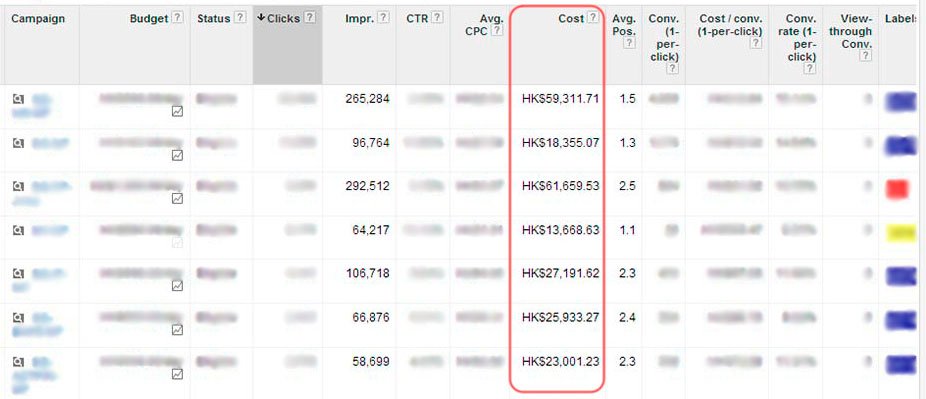Open the help icon under Conv. rate (1-per-click)
926x399 pixels.
pyautogui.click(x=810, y=69)
